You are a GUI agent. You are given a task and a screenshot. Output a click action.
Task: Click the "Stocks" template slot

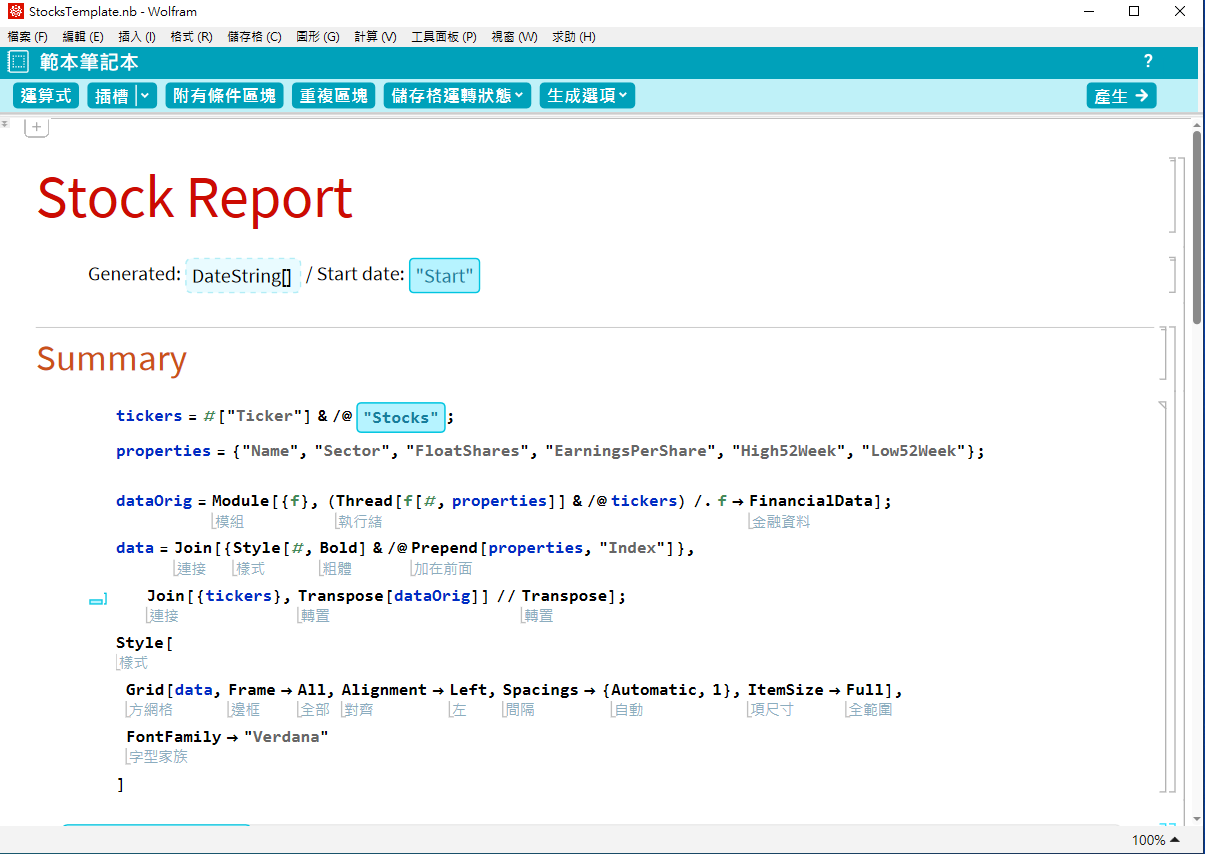(x=401, y=417)
